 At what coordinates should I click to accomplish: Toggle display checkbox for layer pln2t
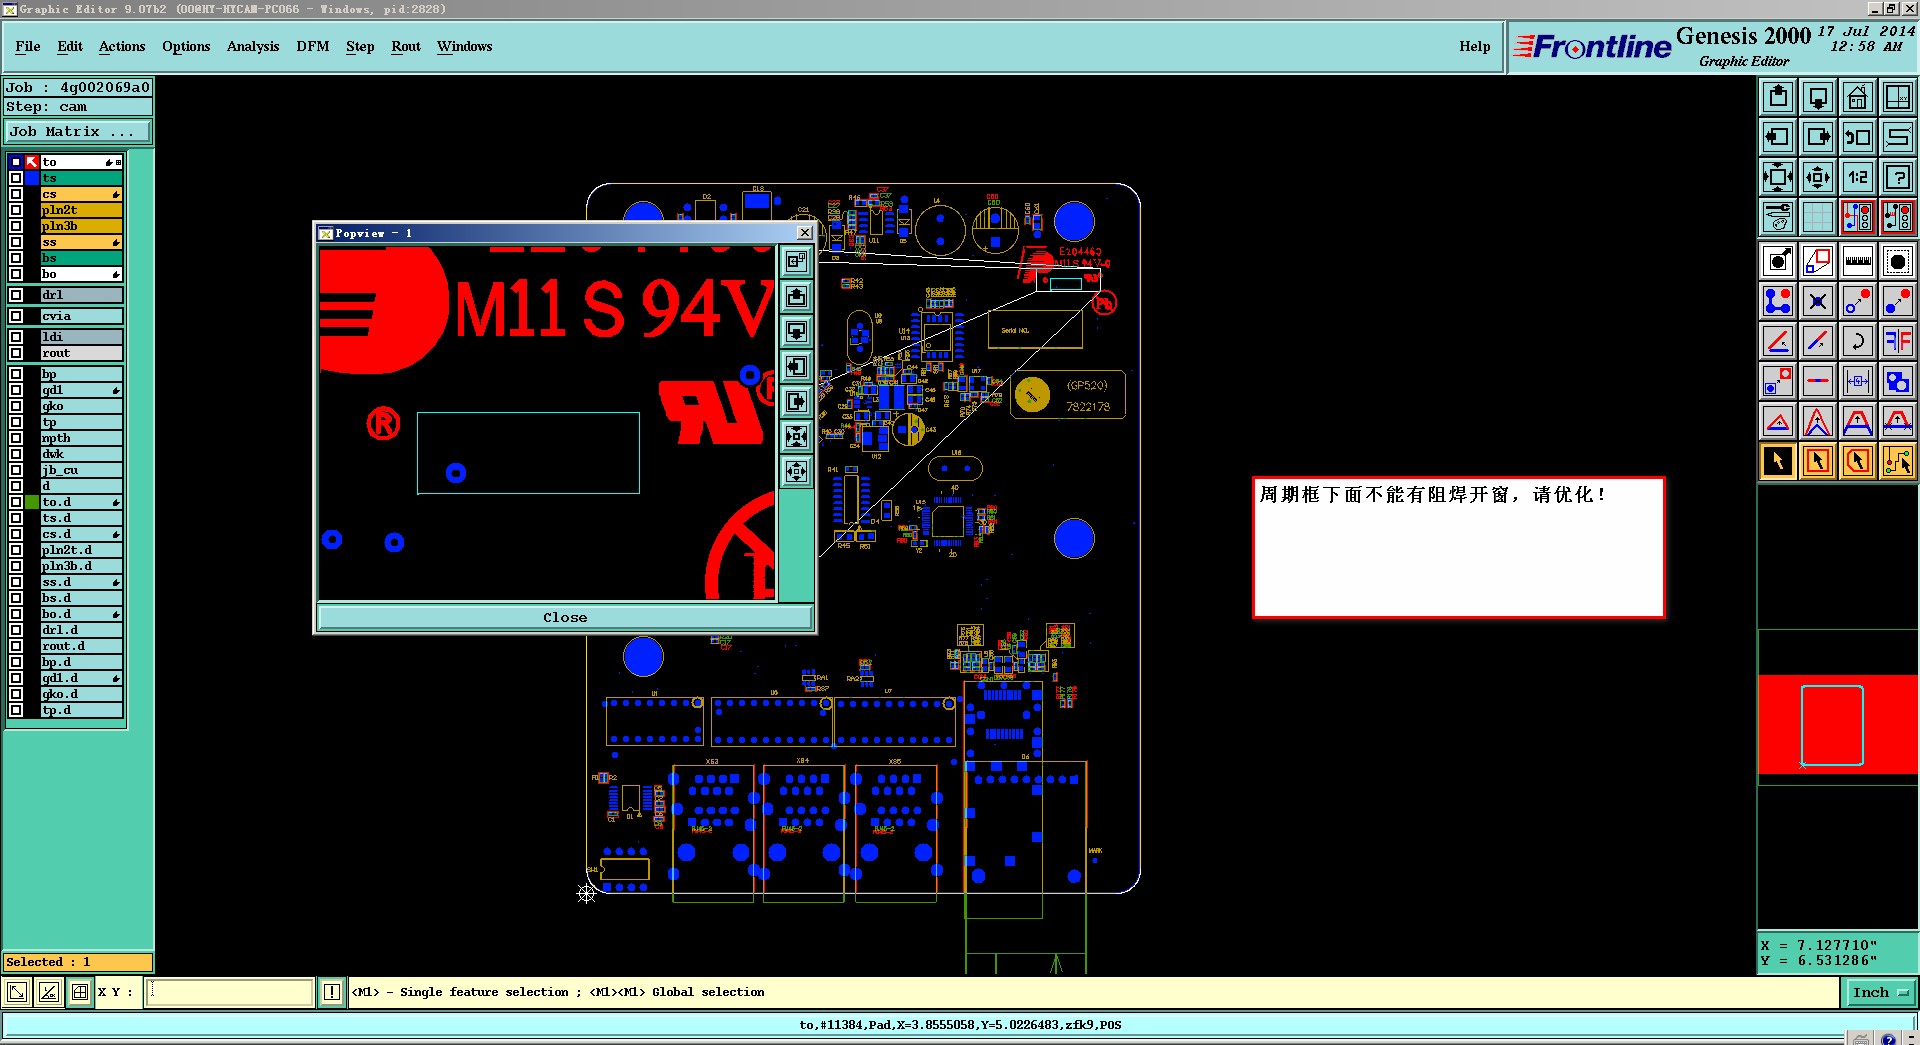point(16,210)
